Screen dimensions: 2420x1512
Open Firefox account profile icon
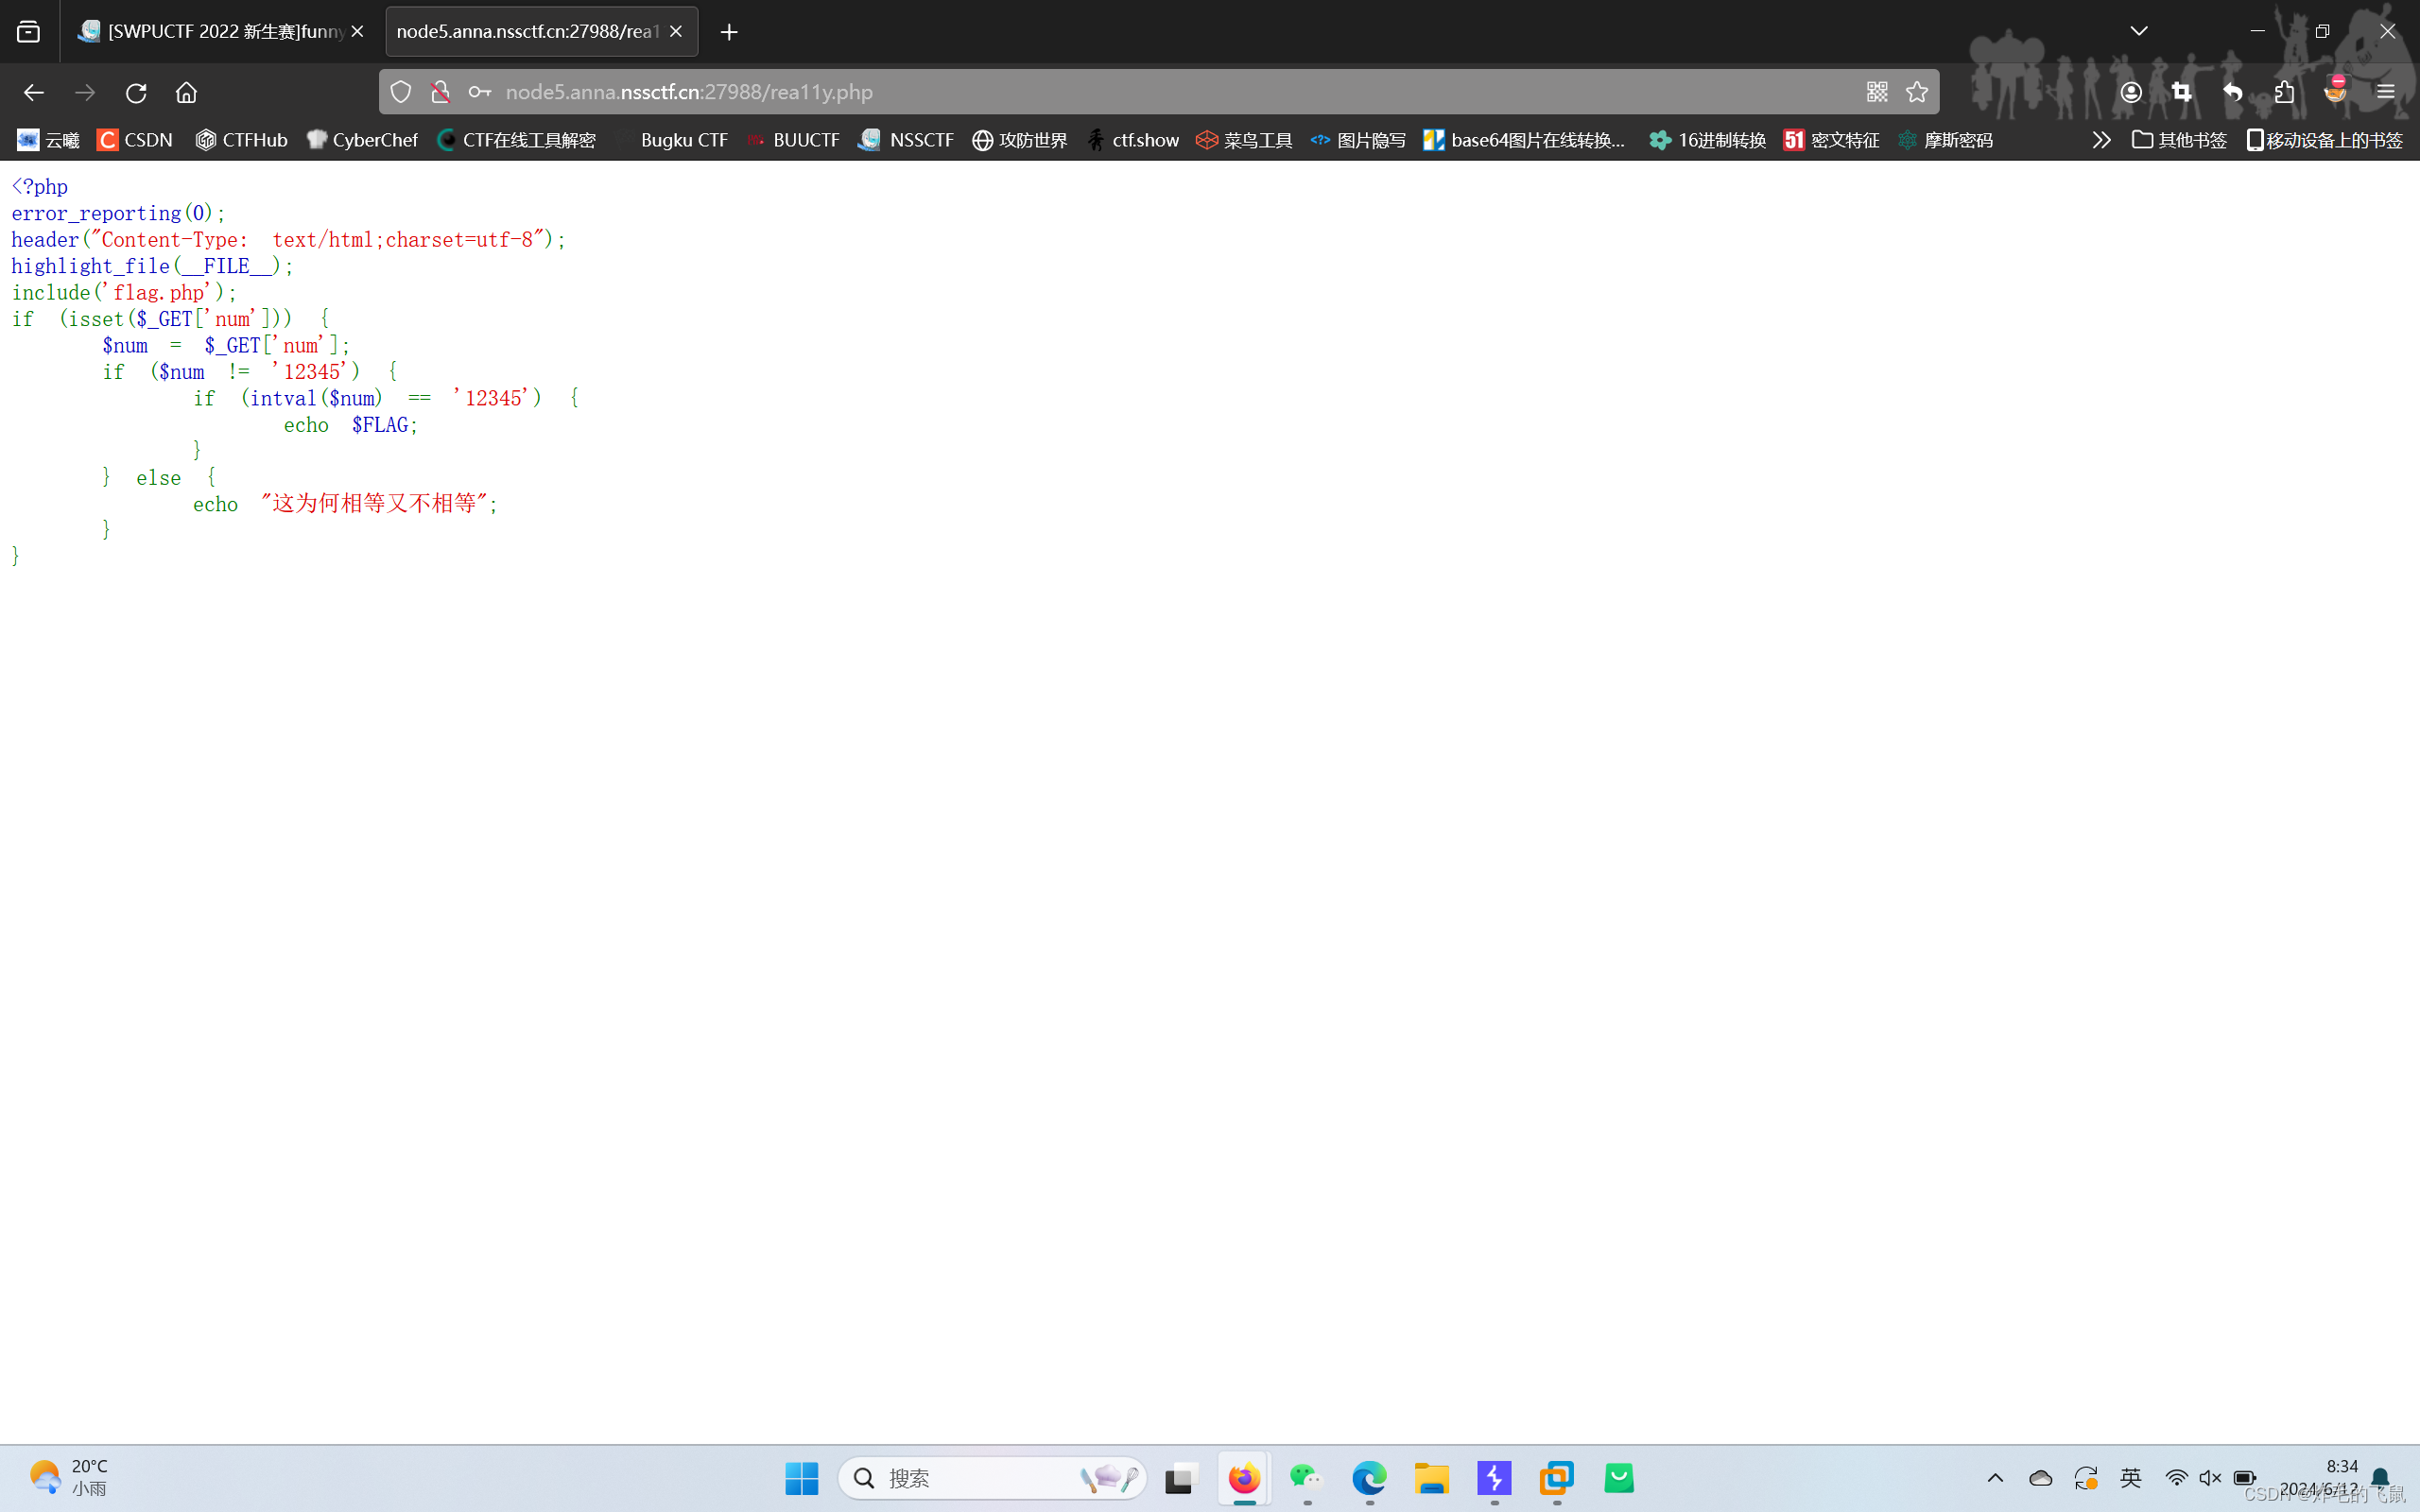(2131, 92)
